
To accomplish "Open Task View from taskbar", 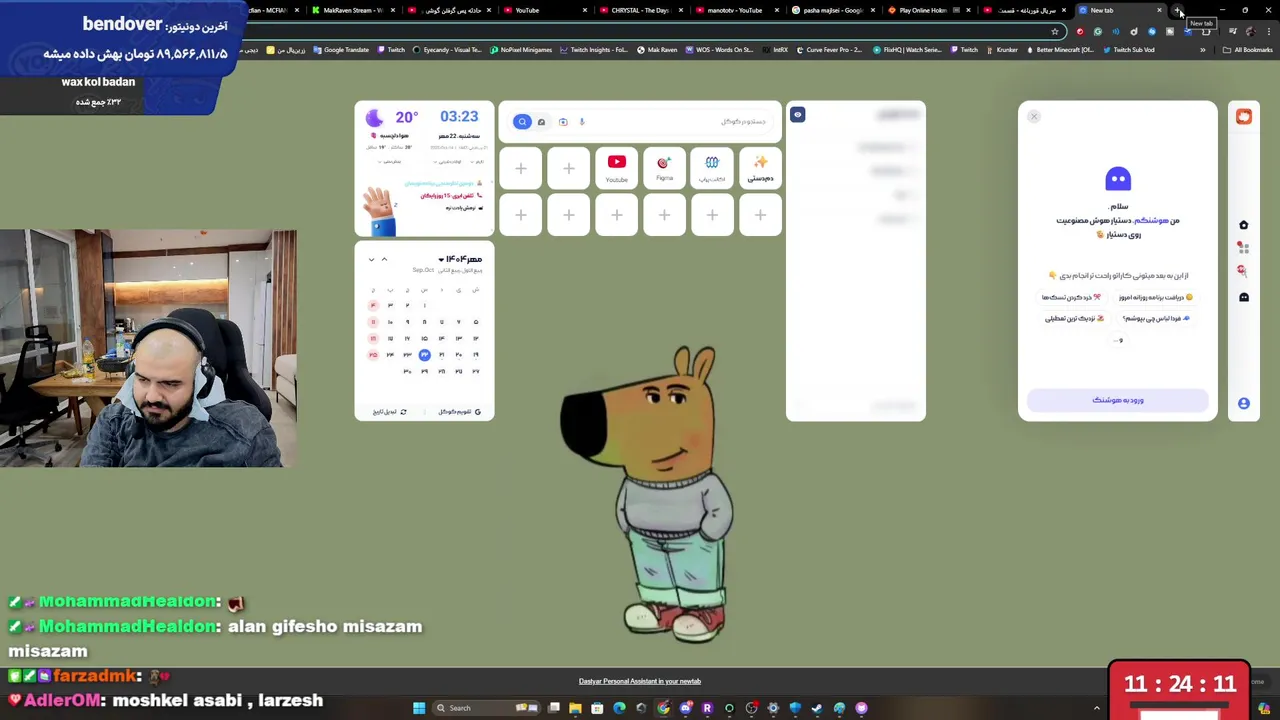I will click(x=554, y=708).
